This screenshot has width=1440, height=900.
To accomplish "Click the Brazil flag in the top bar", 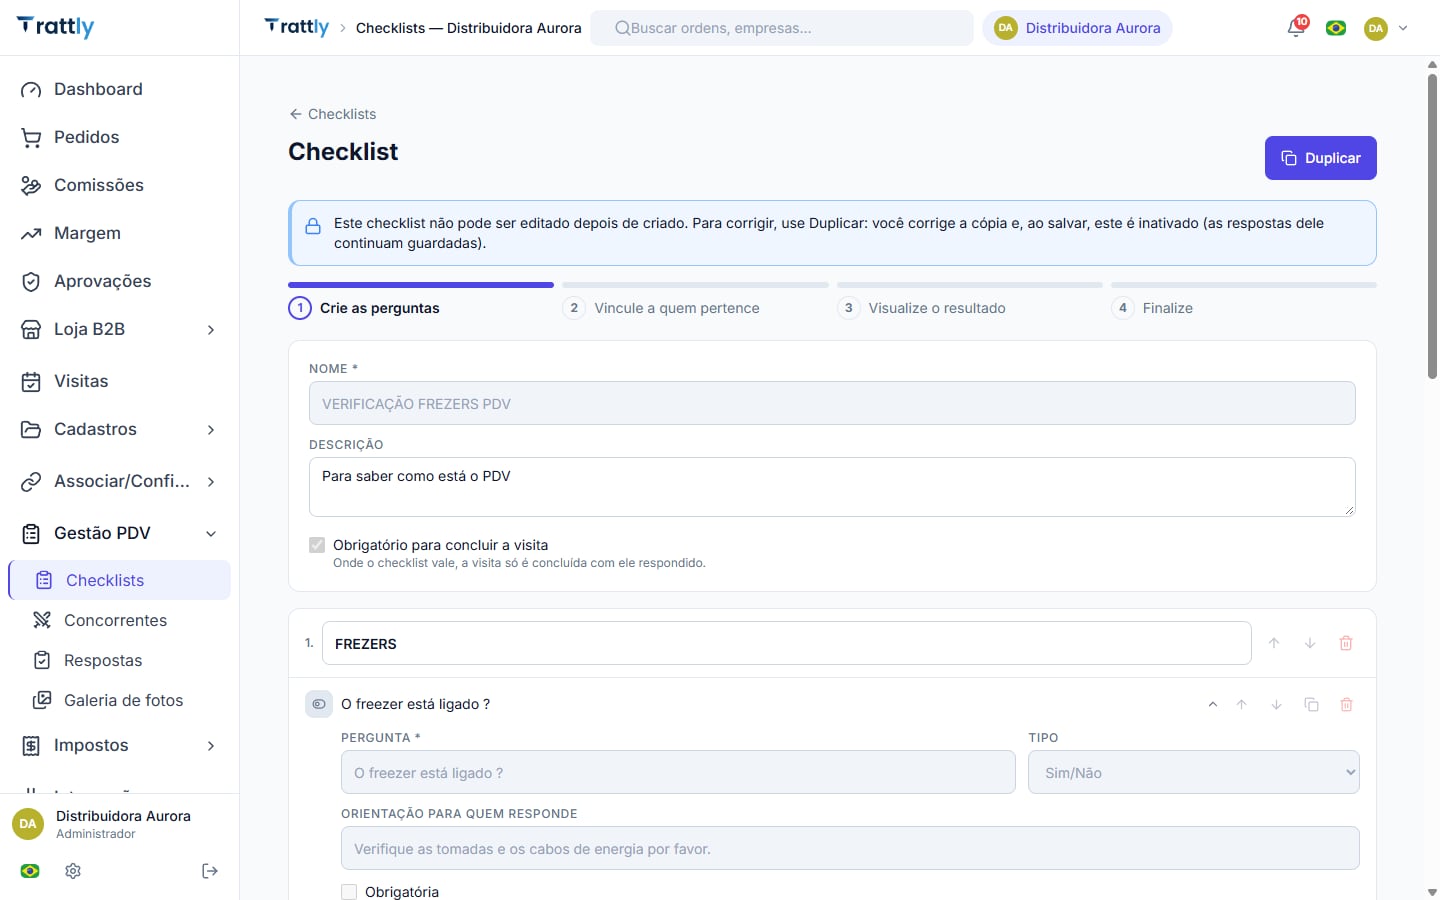I will click(1336, 28).
